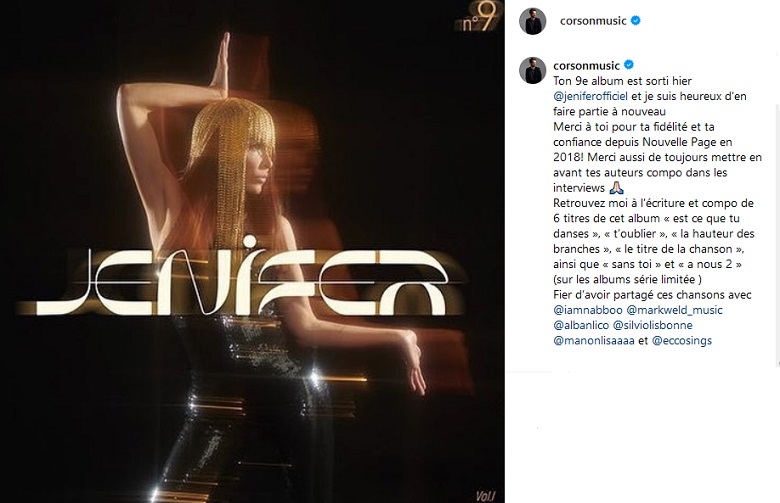Click the n°9 logo on album cover
This screenshot has width=780, height=503.
click(479, 20)
